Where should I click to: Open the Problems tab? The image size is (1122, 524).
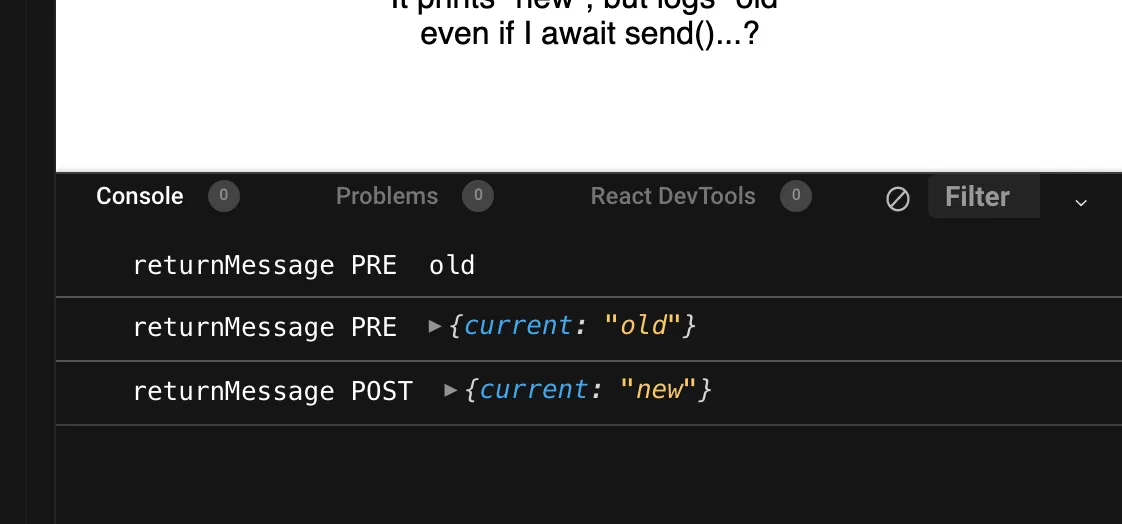point(386,196)
